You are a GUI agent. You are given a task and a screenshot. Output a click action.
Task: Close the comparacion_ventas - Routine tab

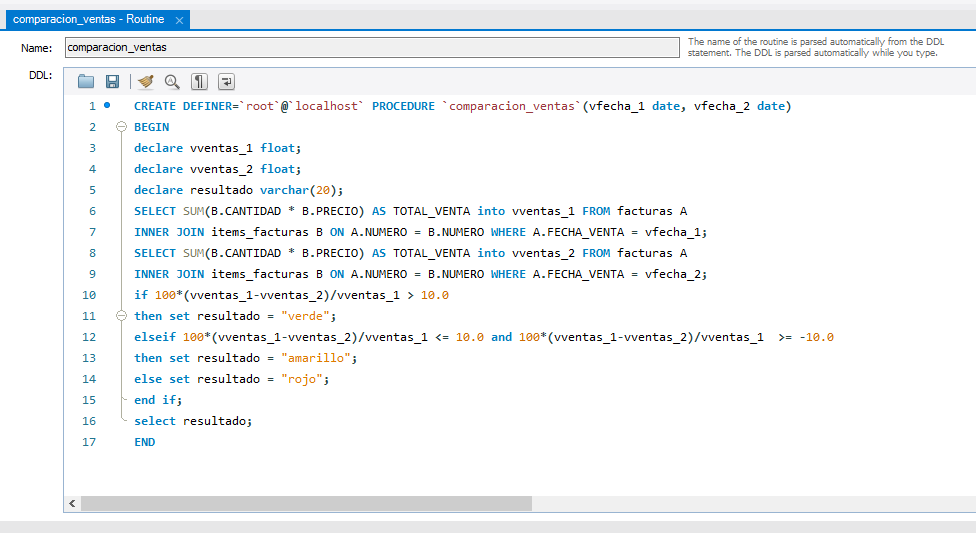(179, 20)
